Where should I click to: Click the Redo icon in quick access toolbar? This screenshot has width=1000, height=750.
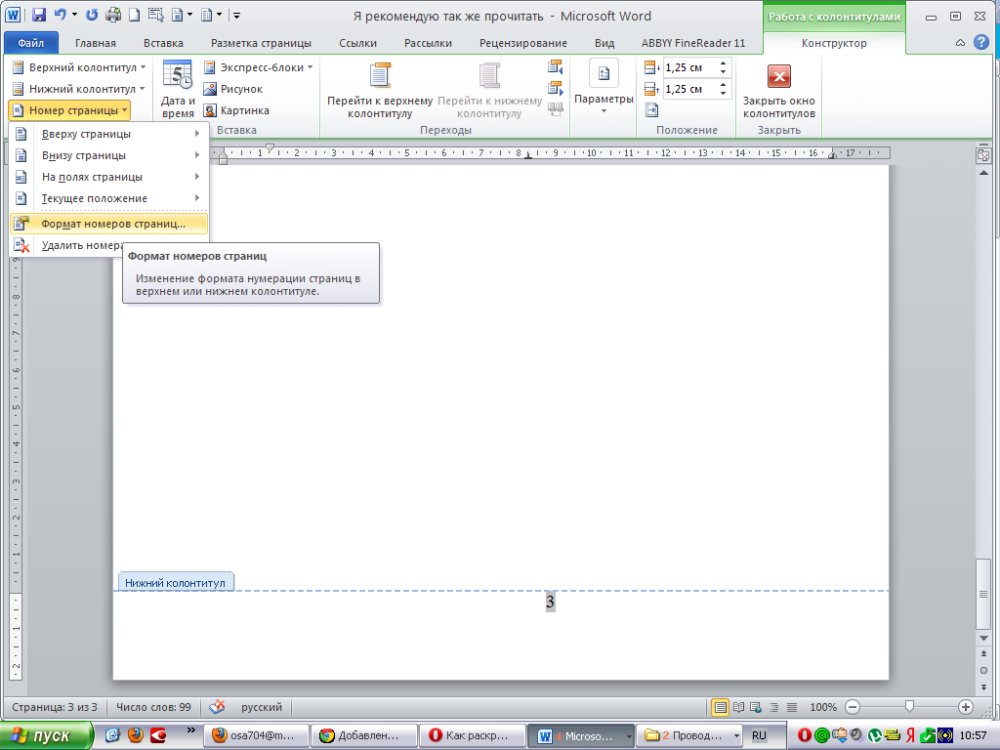[x=92, y=15]
